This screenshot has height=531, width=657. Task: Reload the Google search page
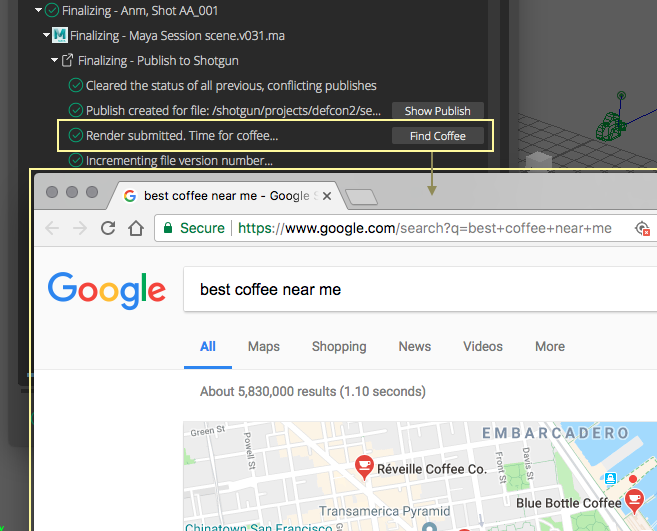point(108,228)
